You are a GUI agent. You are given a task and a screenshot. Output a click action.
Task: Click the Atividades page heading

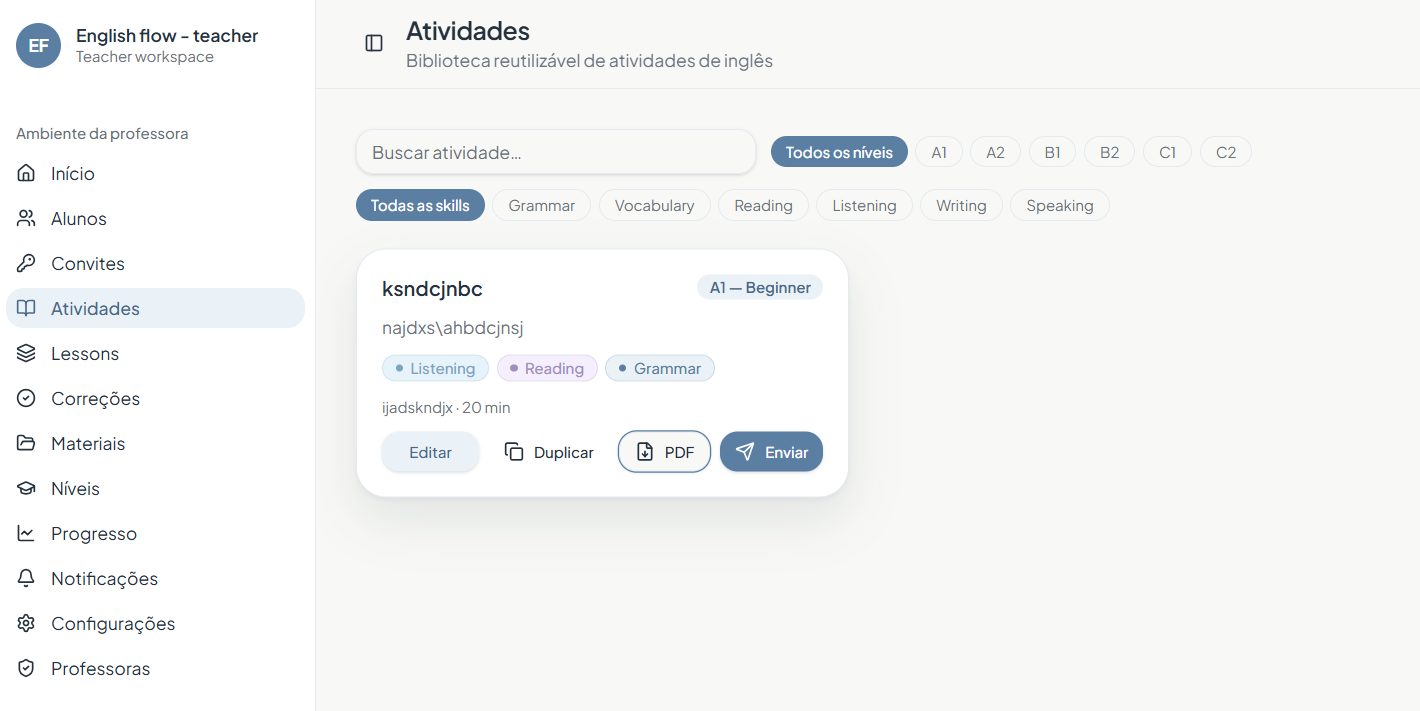468,31
